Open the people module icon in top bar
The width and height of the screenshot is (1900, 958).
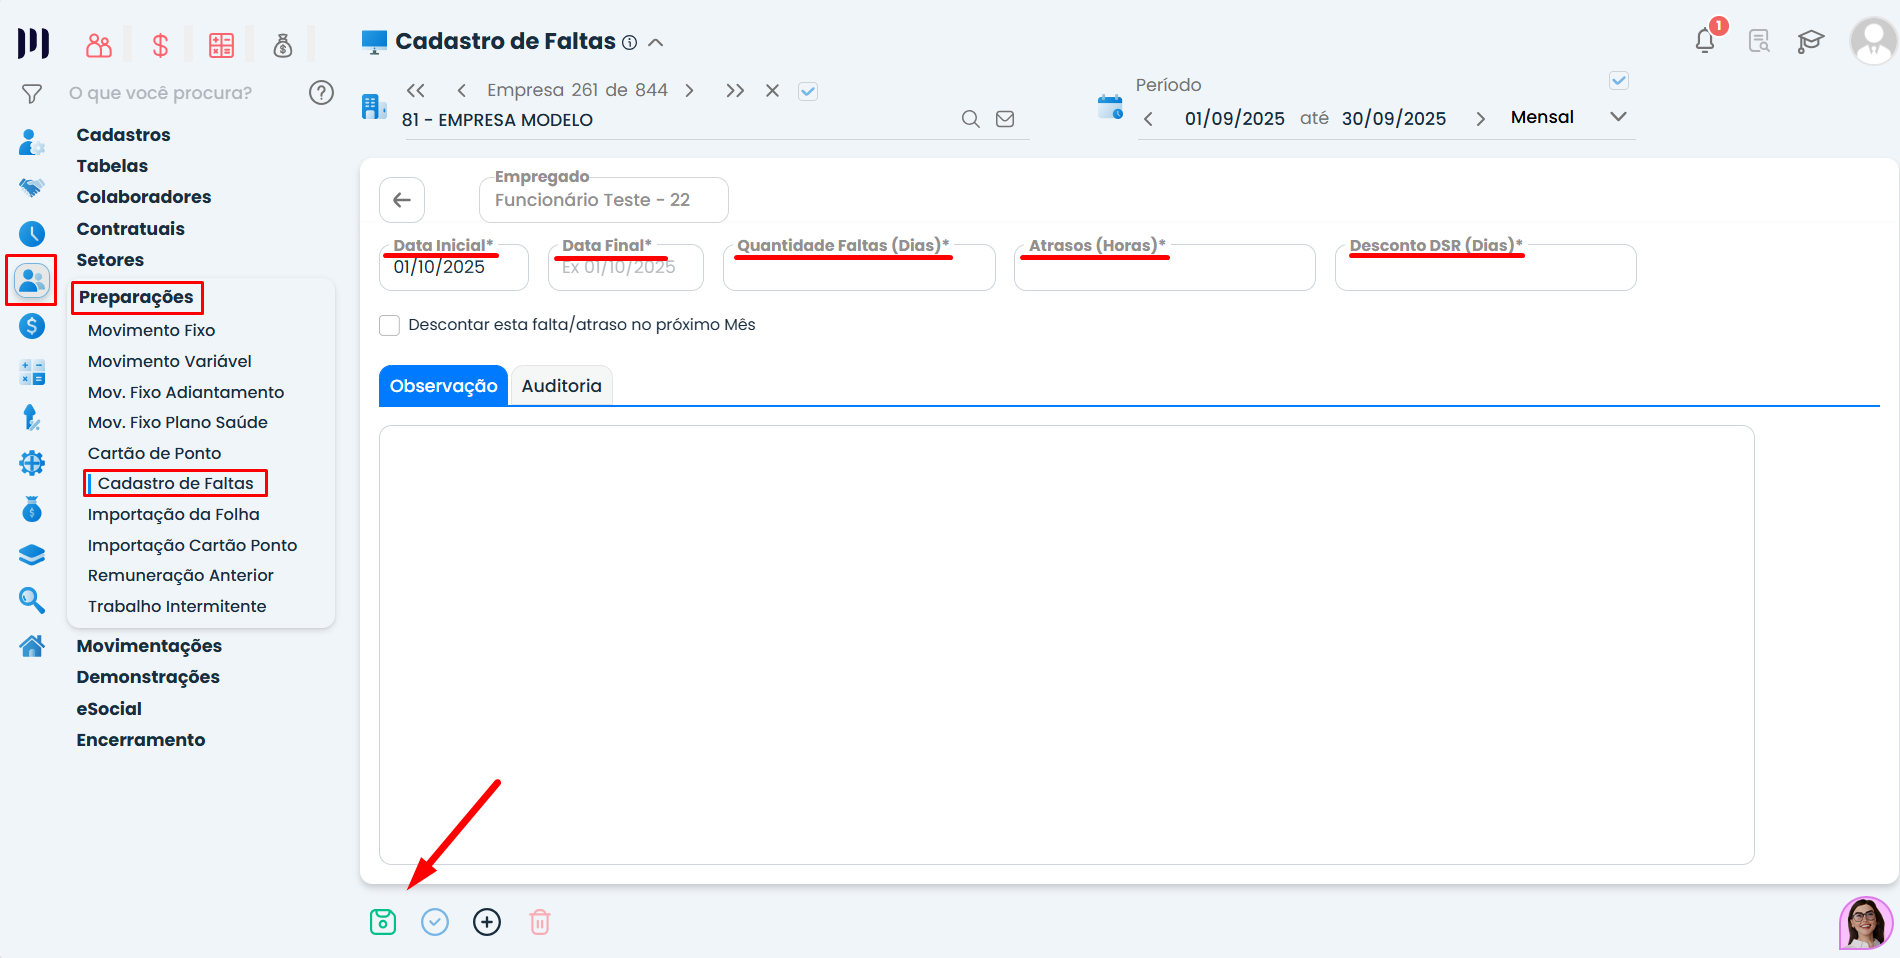(x=99, y=45)
